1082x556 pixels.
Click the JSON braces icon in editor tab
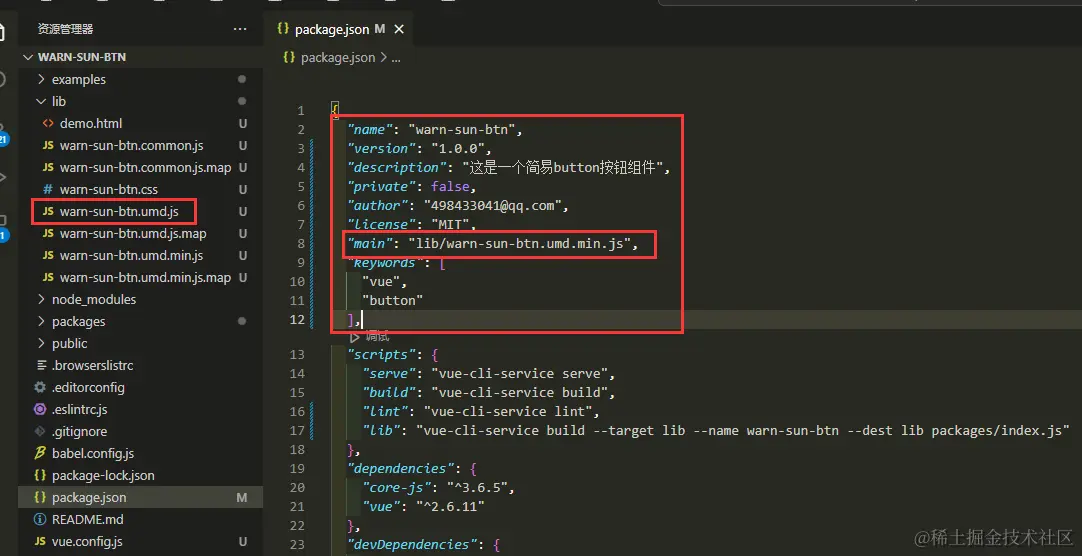282,29
